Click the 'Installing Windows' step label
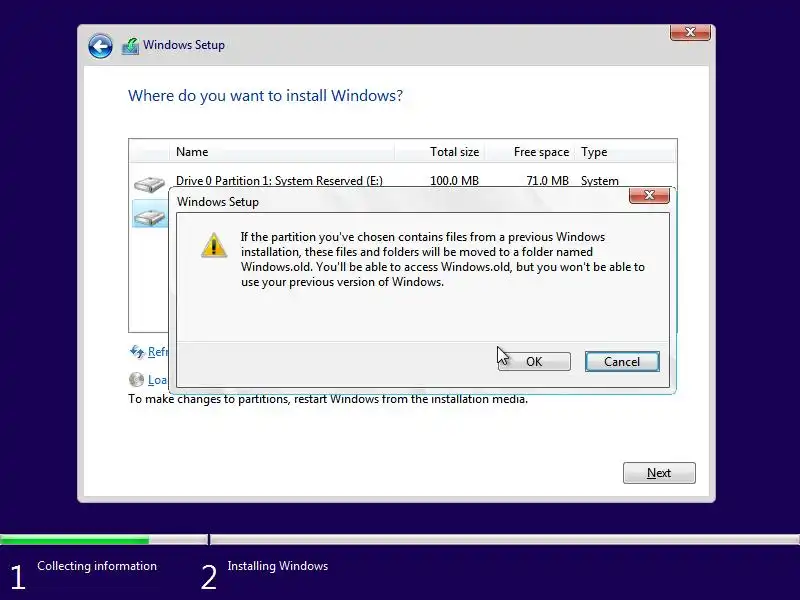The width and height of the screenshot is (800, 600). point(278,566)
